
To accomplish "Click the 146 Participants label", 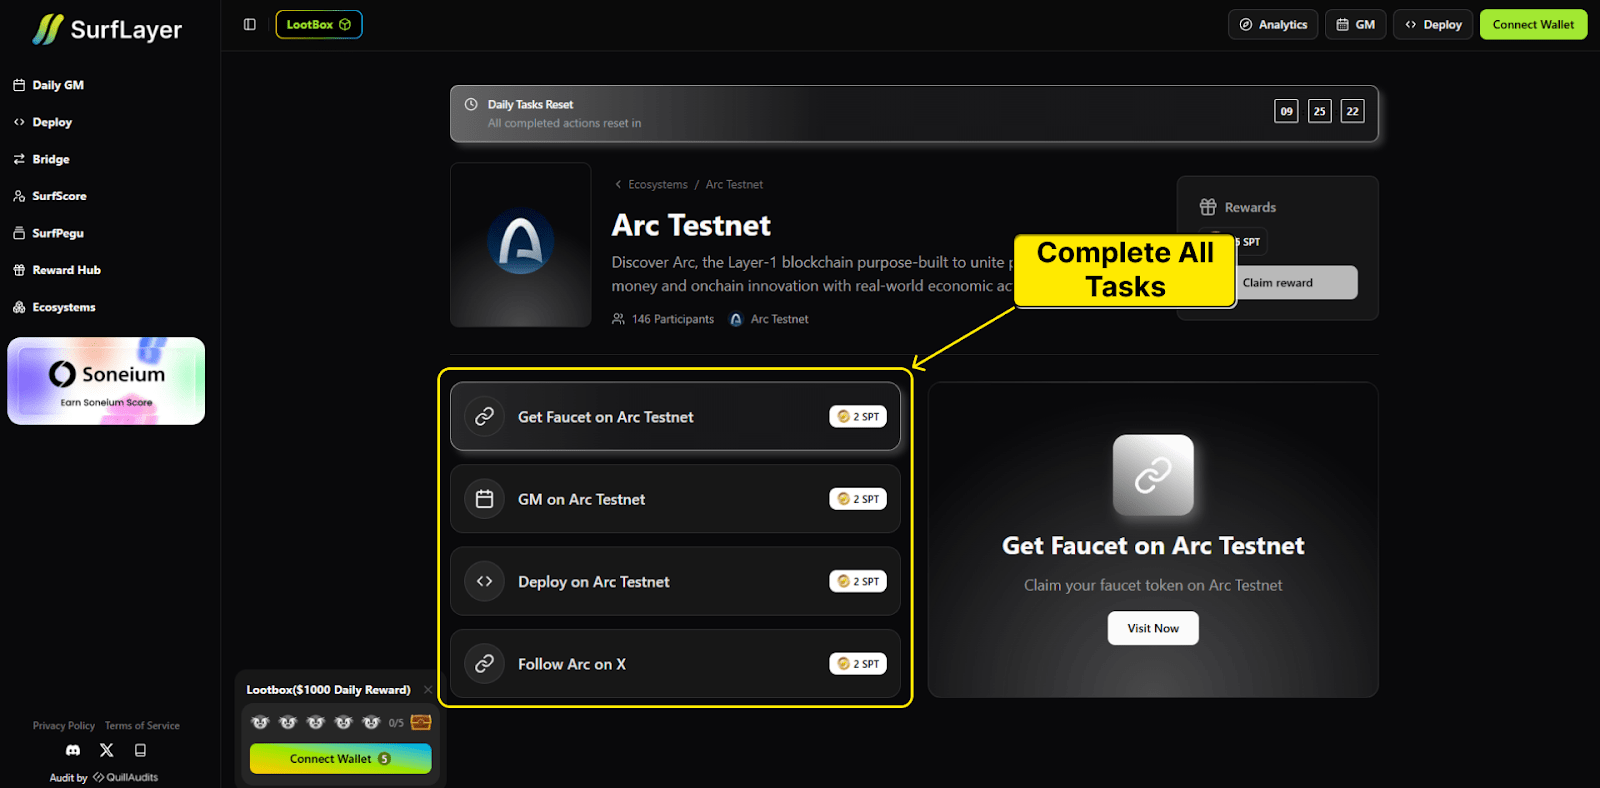I will click(x=663, y=319).
